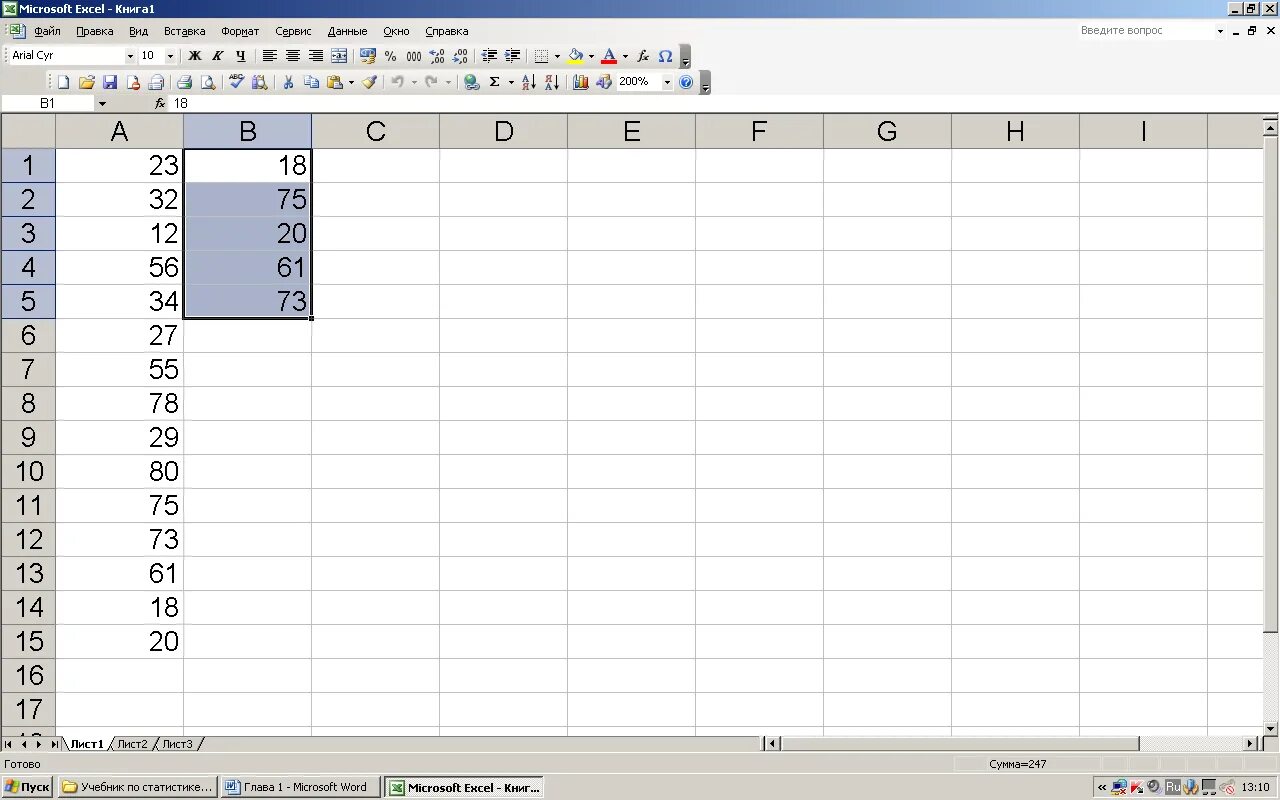
Task: Open font size dropdown
Action: pos(170,56)
